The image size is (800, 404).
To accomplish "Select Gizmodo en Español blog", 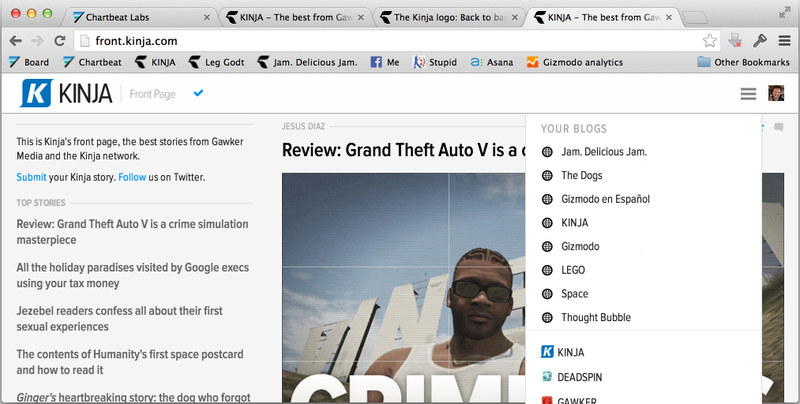I will pyautogui.click(x=606, y=199).
